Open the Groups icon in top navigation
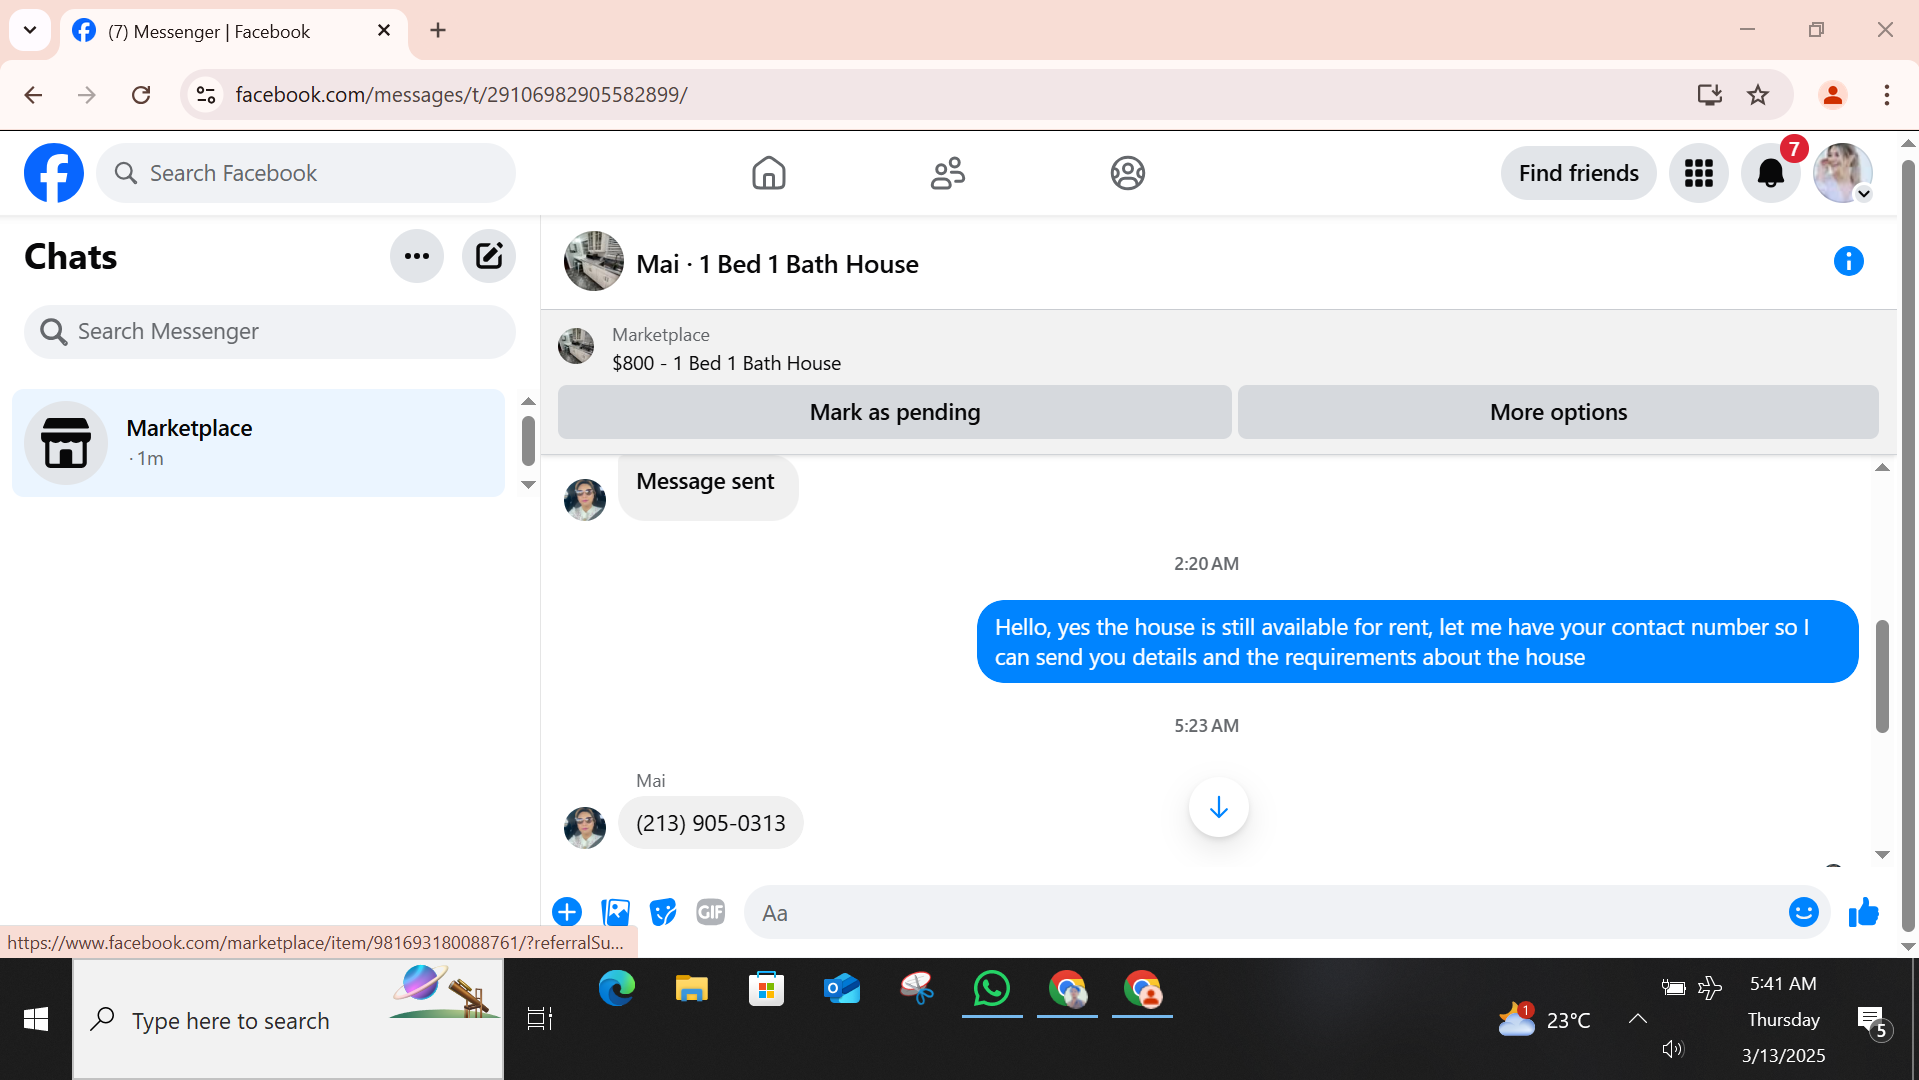The height and width of the screenshot is (1080, 1919). click(x=1127, y=173)
